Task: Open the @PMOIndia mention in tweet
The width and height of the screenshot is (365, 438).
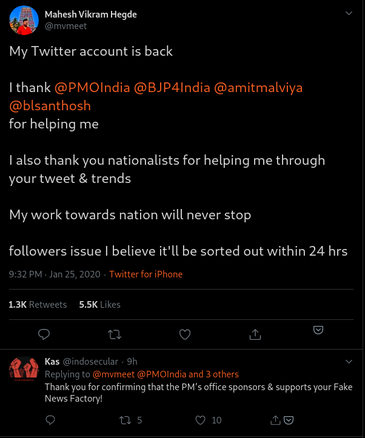Action: tap(92, 88)
